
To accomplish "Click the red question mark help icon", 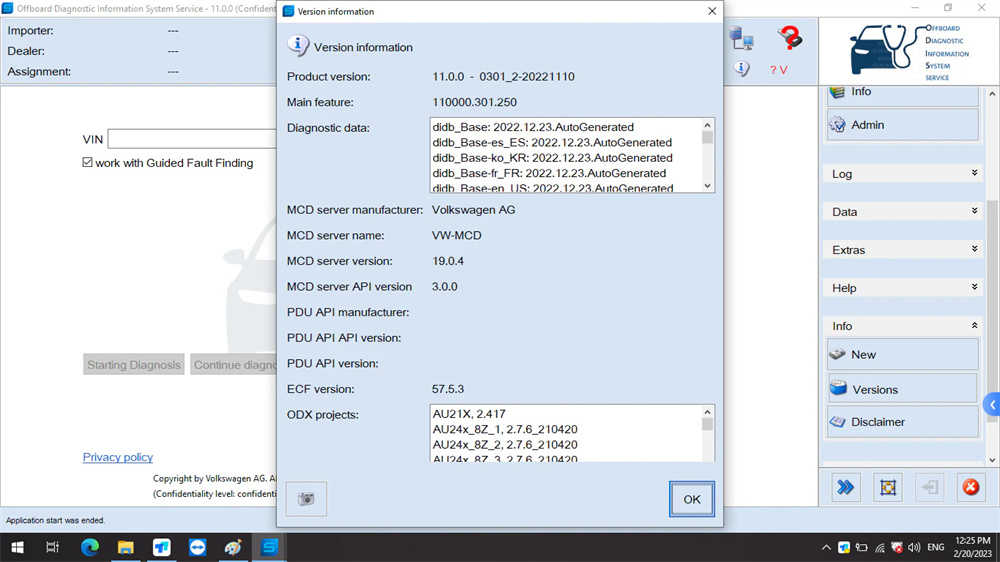I will [x=790, y=38].
